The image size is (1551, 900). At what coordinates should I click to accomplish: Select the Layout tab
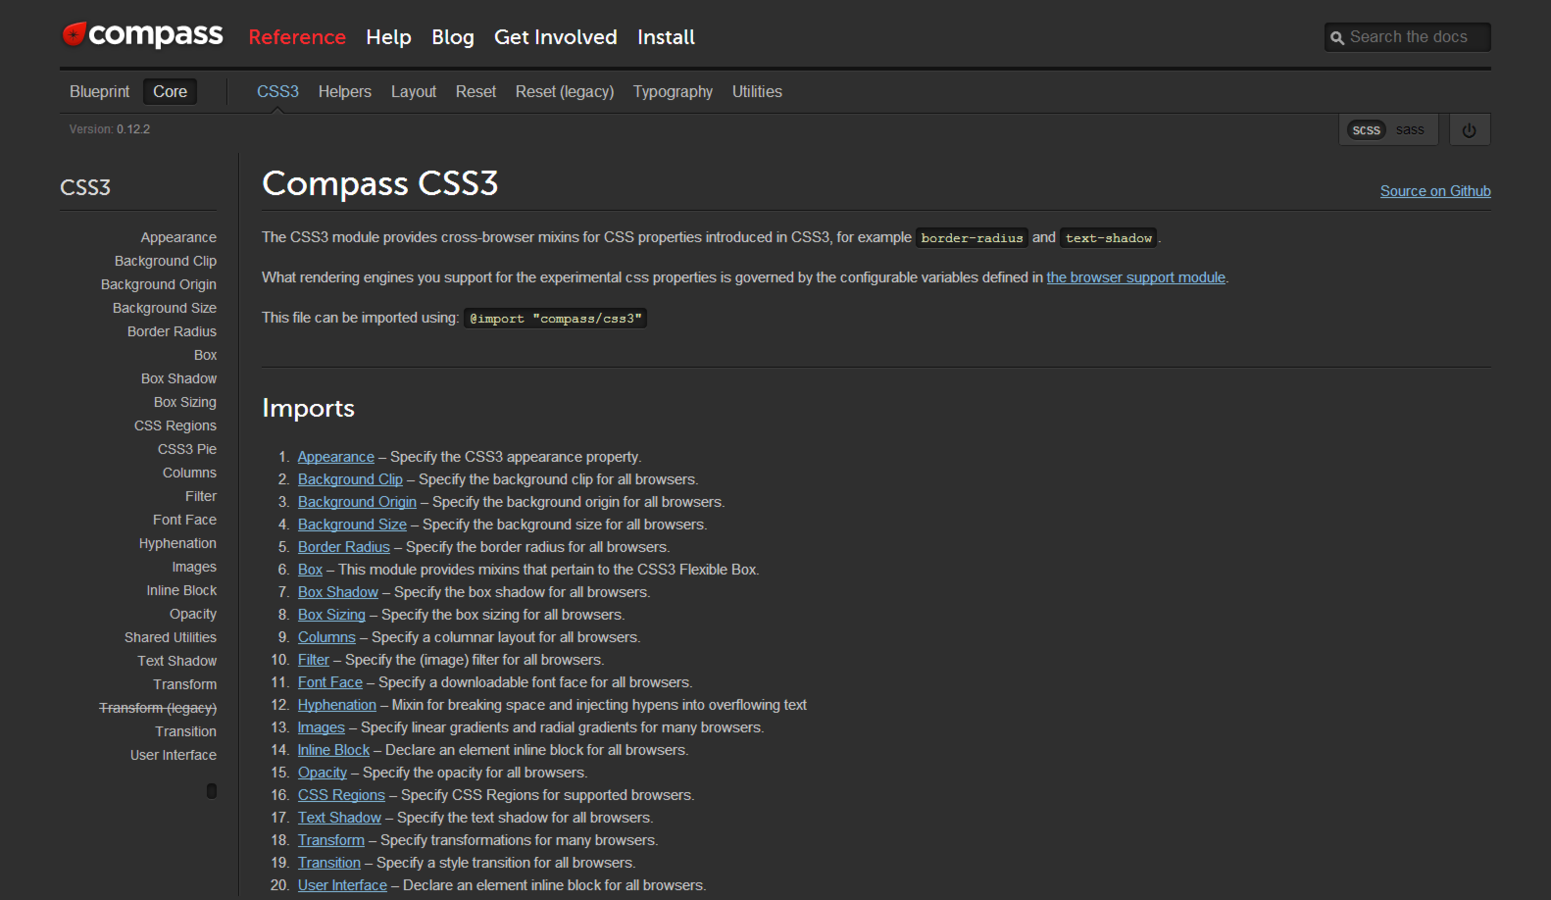click(x=413, y=92)
